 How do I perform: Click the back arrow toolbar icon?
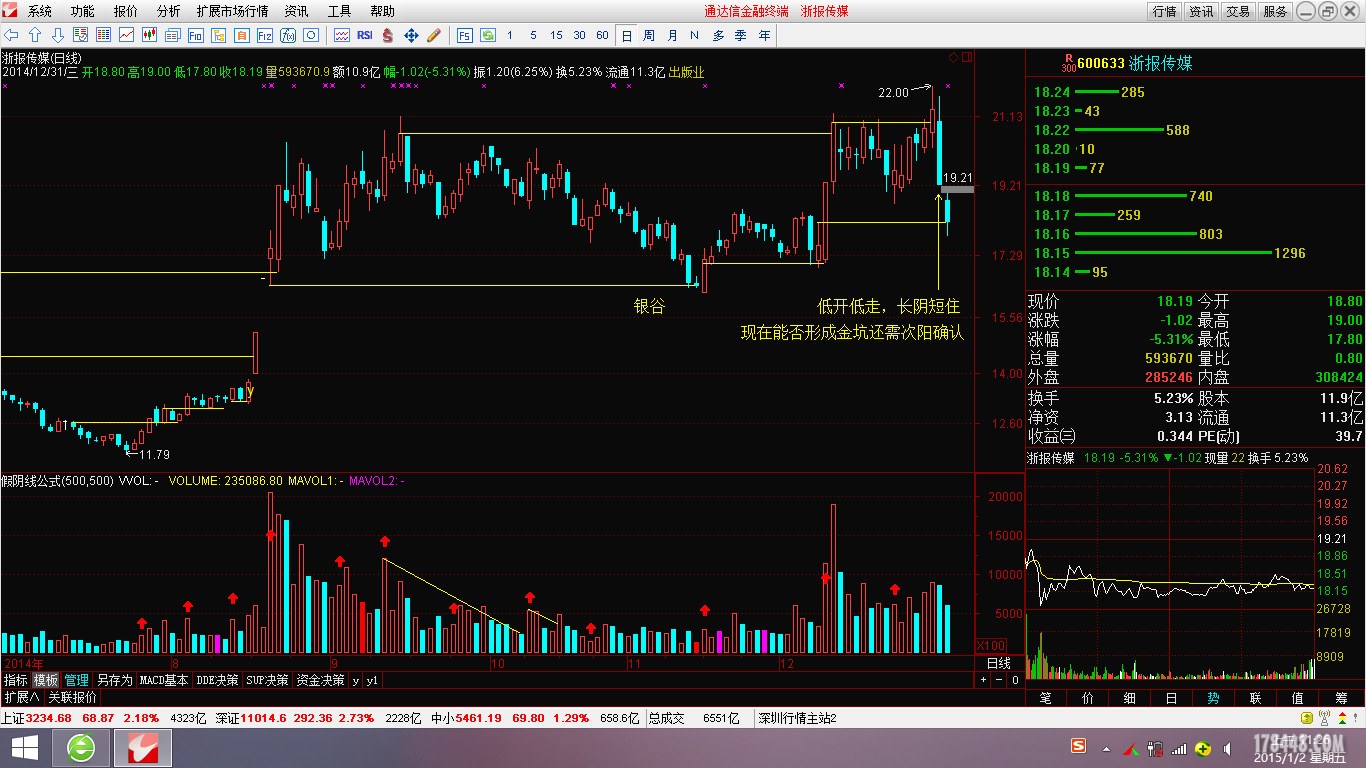pos(11,35)
